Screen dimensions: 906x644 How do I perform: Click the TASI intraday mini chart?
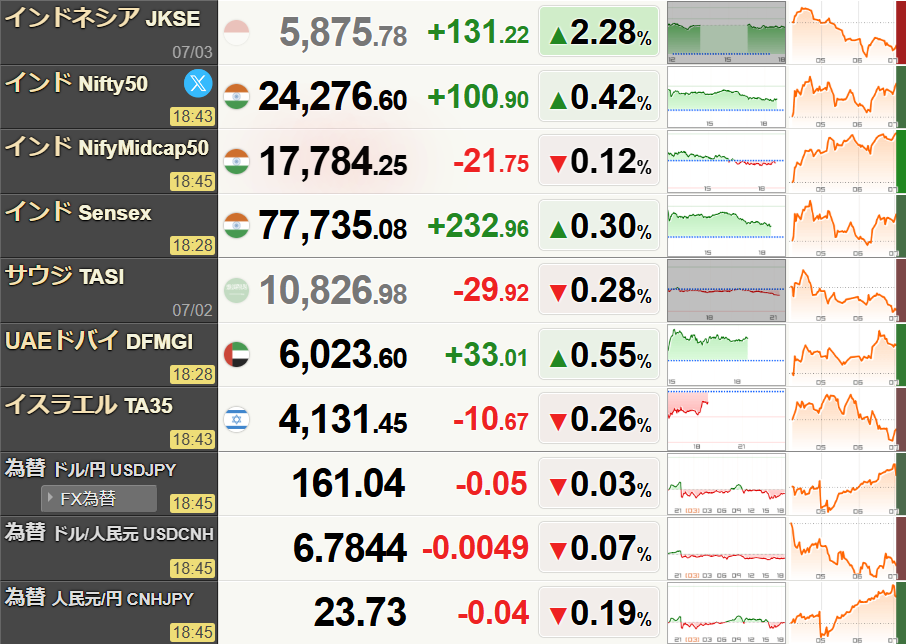pos(726,291)
